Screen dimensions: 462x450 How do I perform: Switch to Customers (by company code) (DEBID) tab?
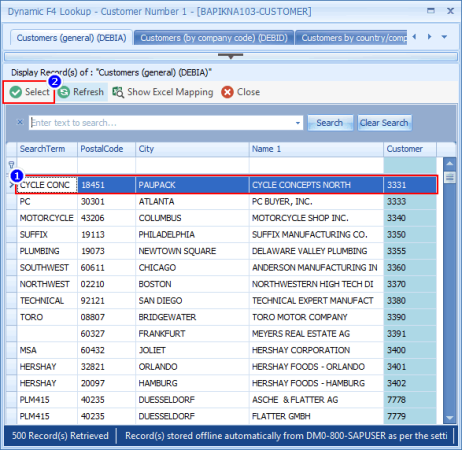(x=214, y=38)
